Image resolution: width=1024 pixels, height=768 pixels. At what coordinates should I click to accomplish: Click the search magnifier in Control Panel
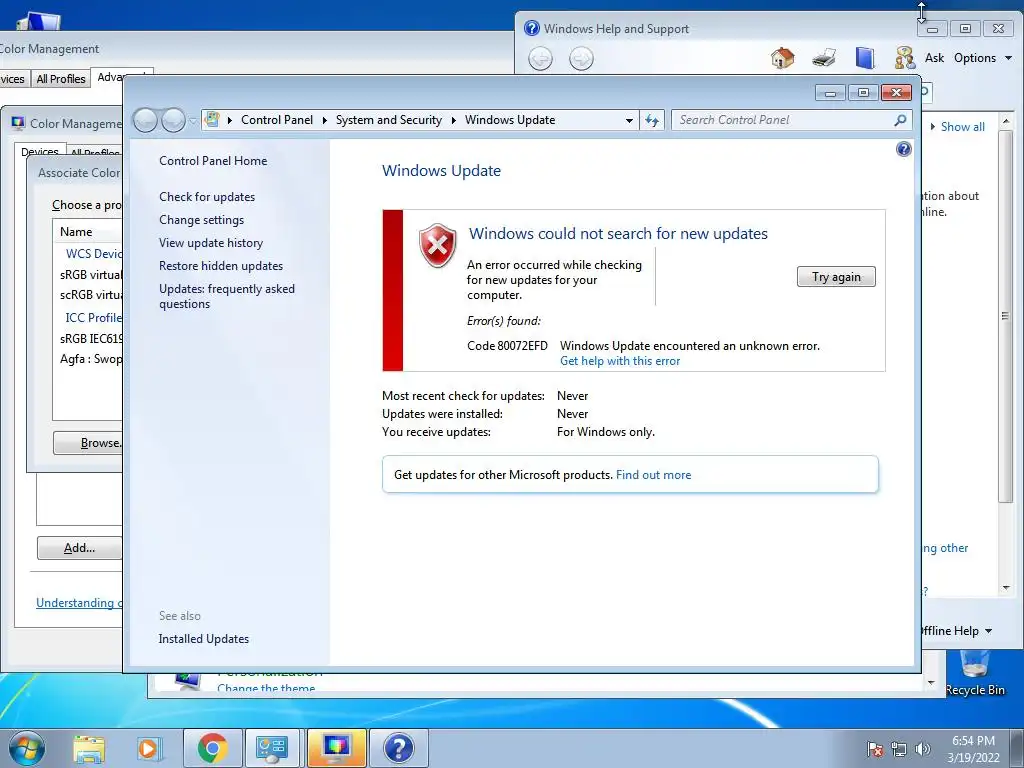pyautogui.click(x=900, y=120)
